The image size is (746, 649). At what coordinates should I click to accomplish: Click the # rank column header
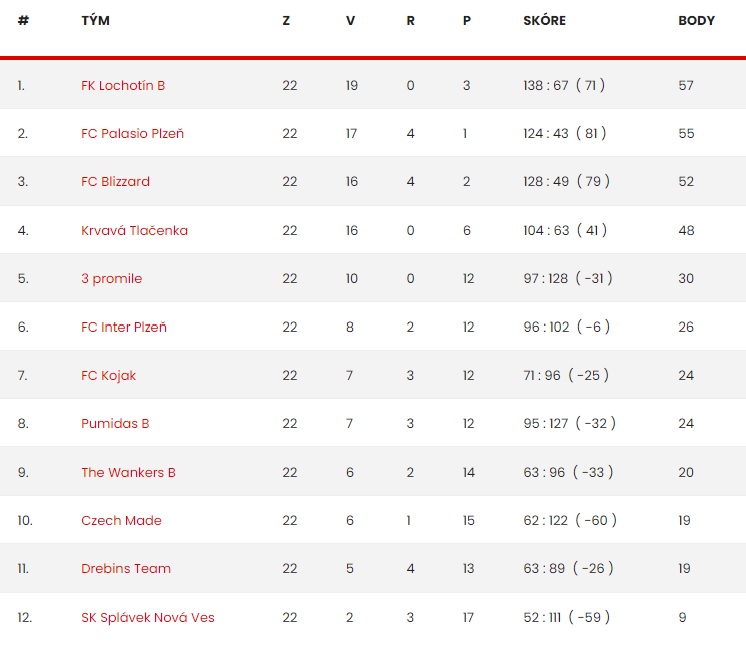pos(23,20)
